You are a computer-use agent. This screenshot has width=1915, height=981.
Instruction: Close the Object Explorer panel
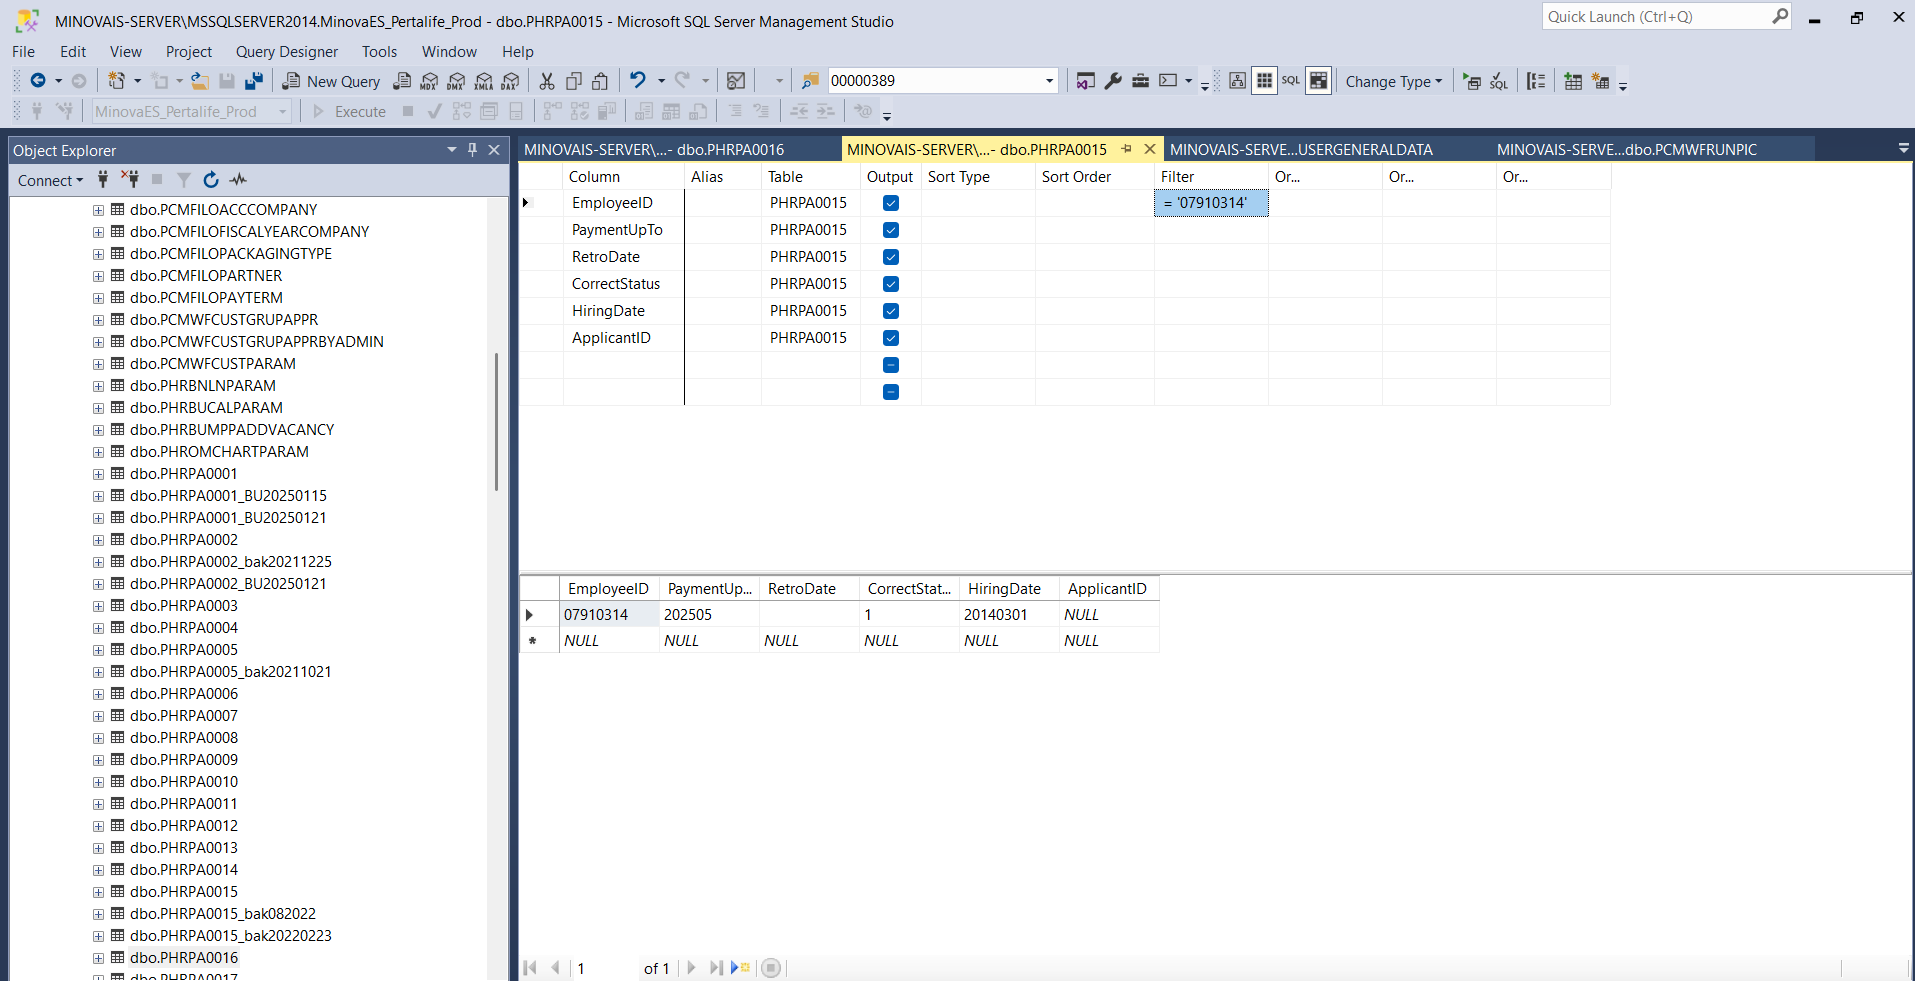494,150
